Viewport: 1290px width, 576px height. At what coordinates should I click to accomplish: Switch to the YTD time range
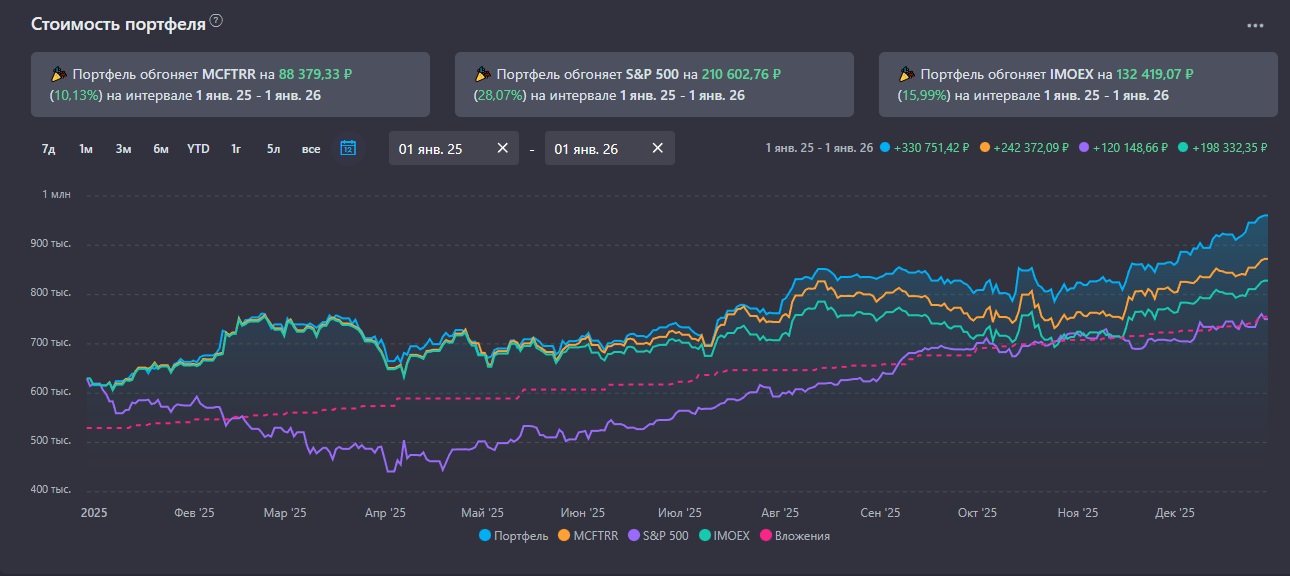pos(198,149)
